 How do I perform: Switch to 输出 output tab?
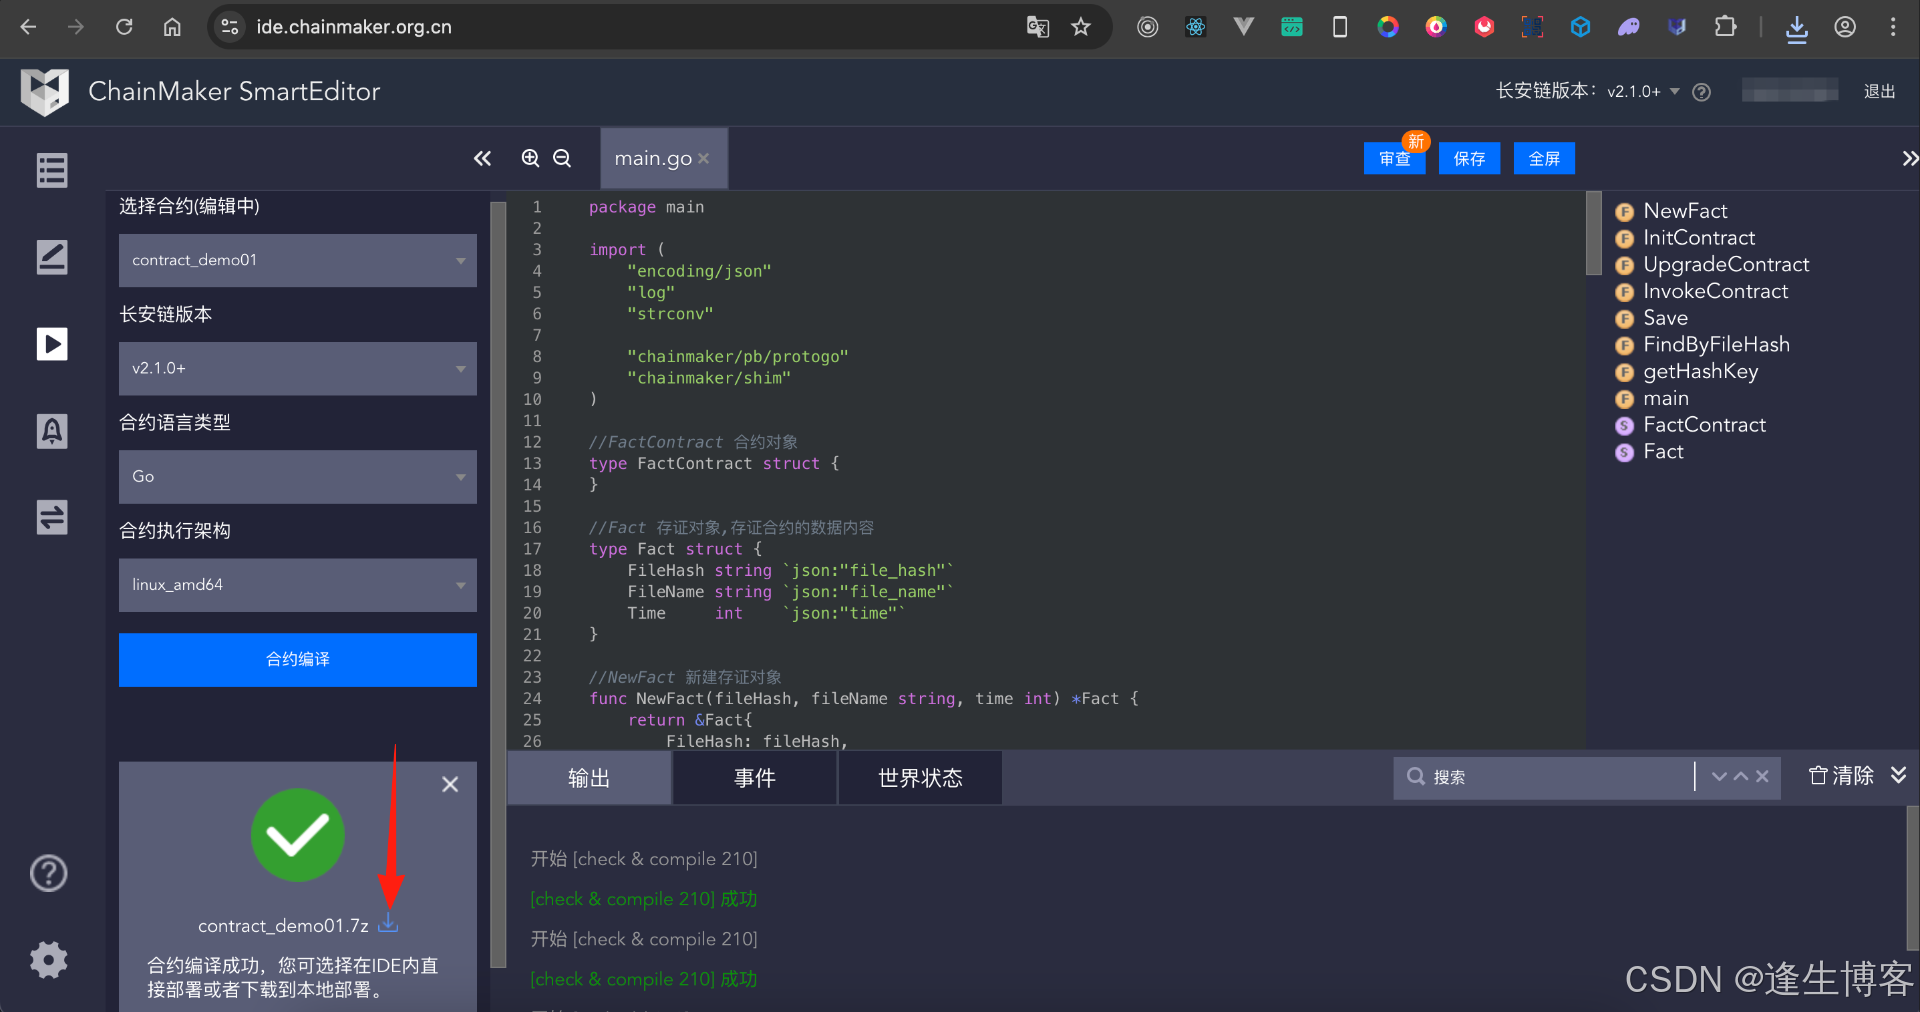point(589,778)
